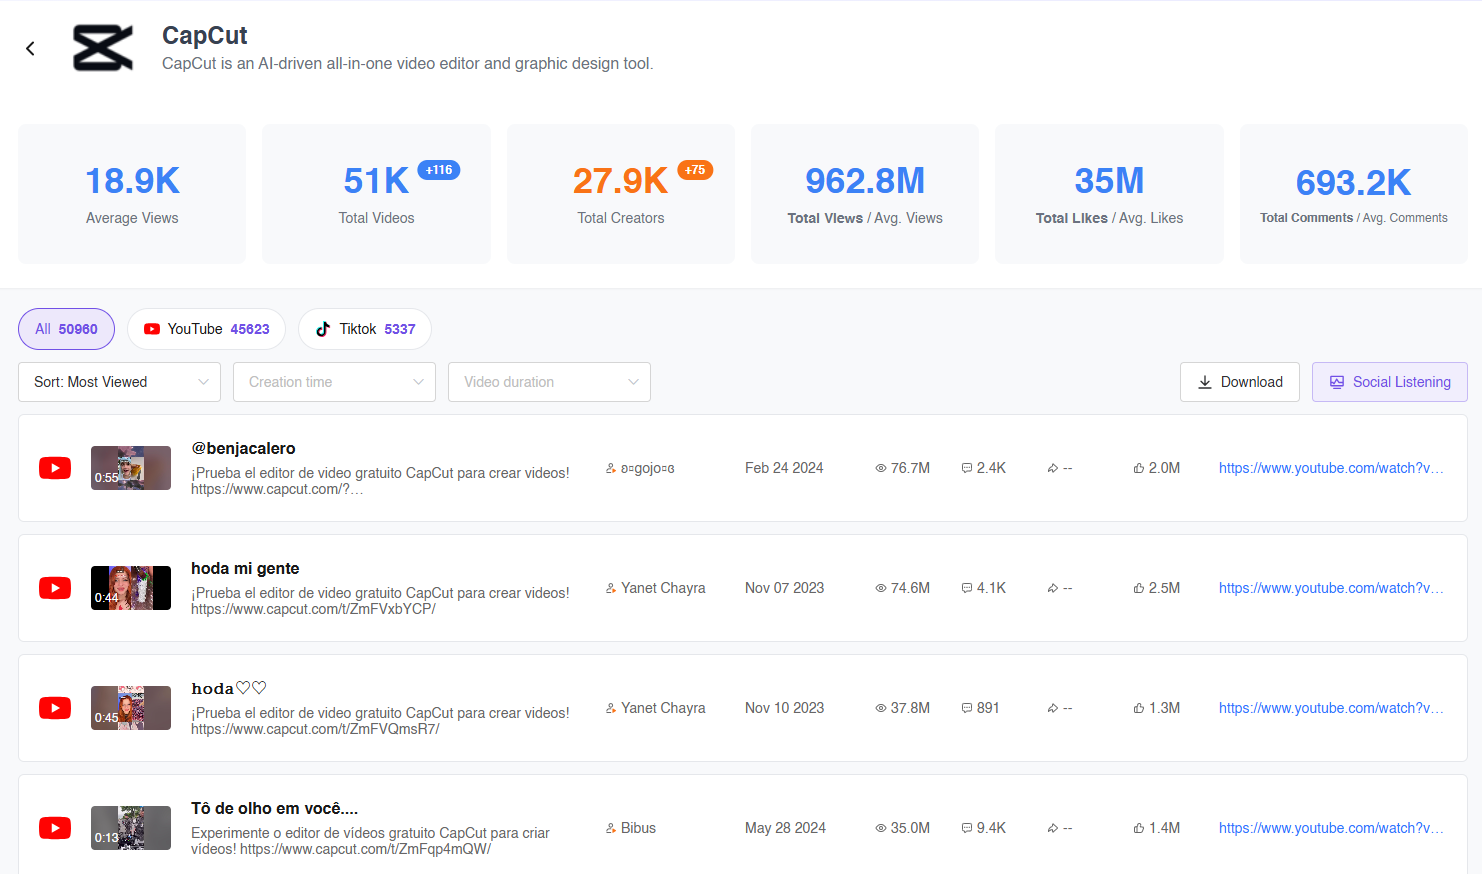Select the All 50960 tab
This screenshot has height=874, width=1482.
pos(66,329)
